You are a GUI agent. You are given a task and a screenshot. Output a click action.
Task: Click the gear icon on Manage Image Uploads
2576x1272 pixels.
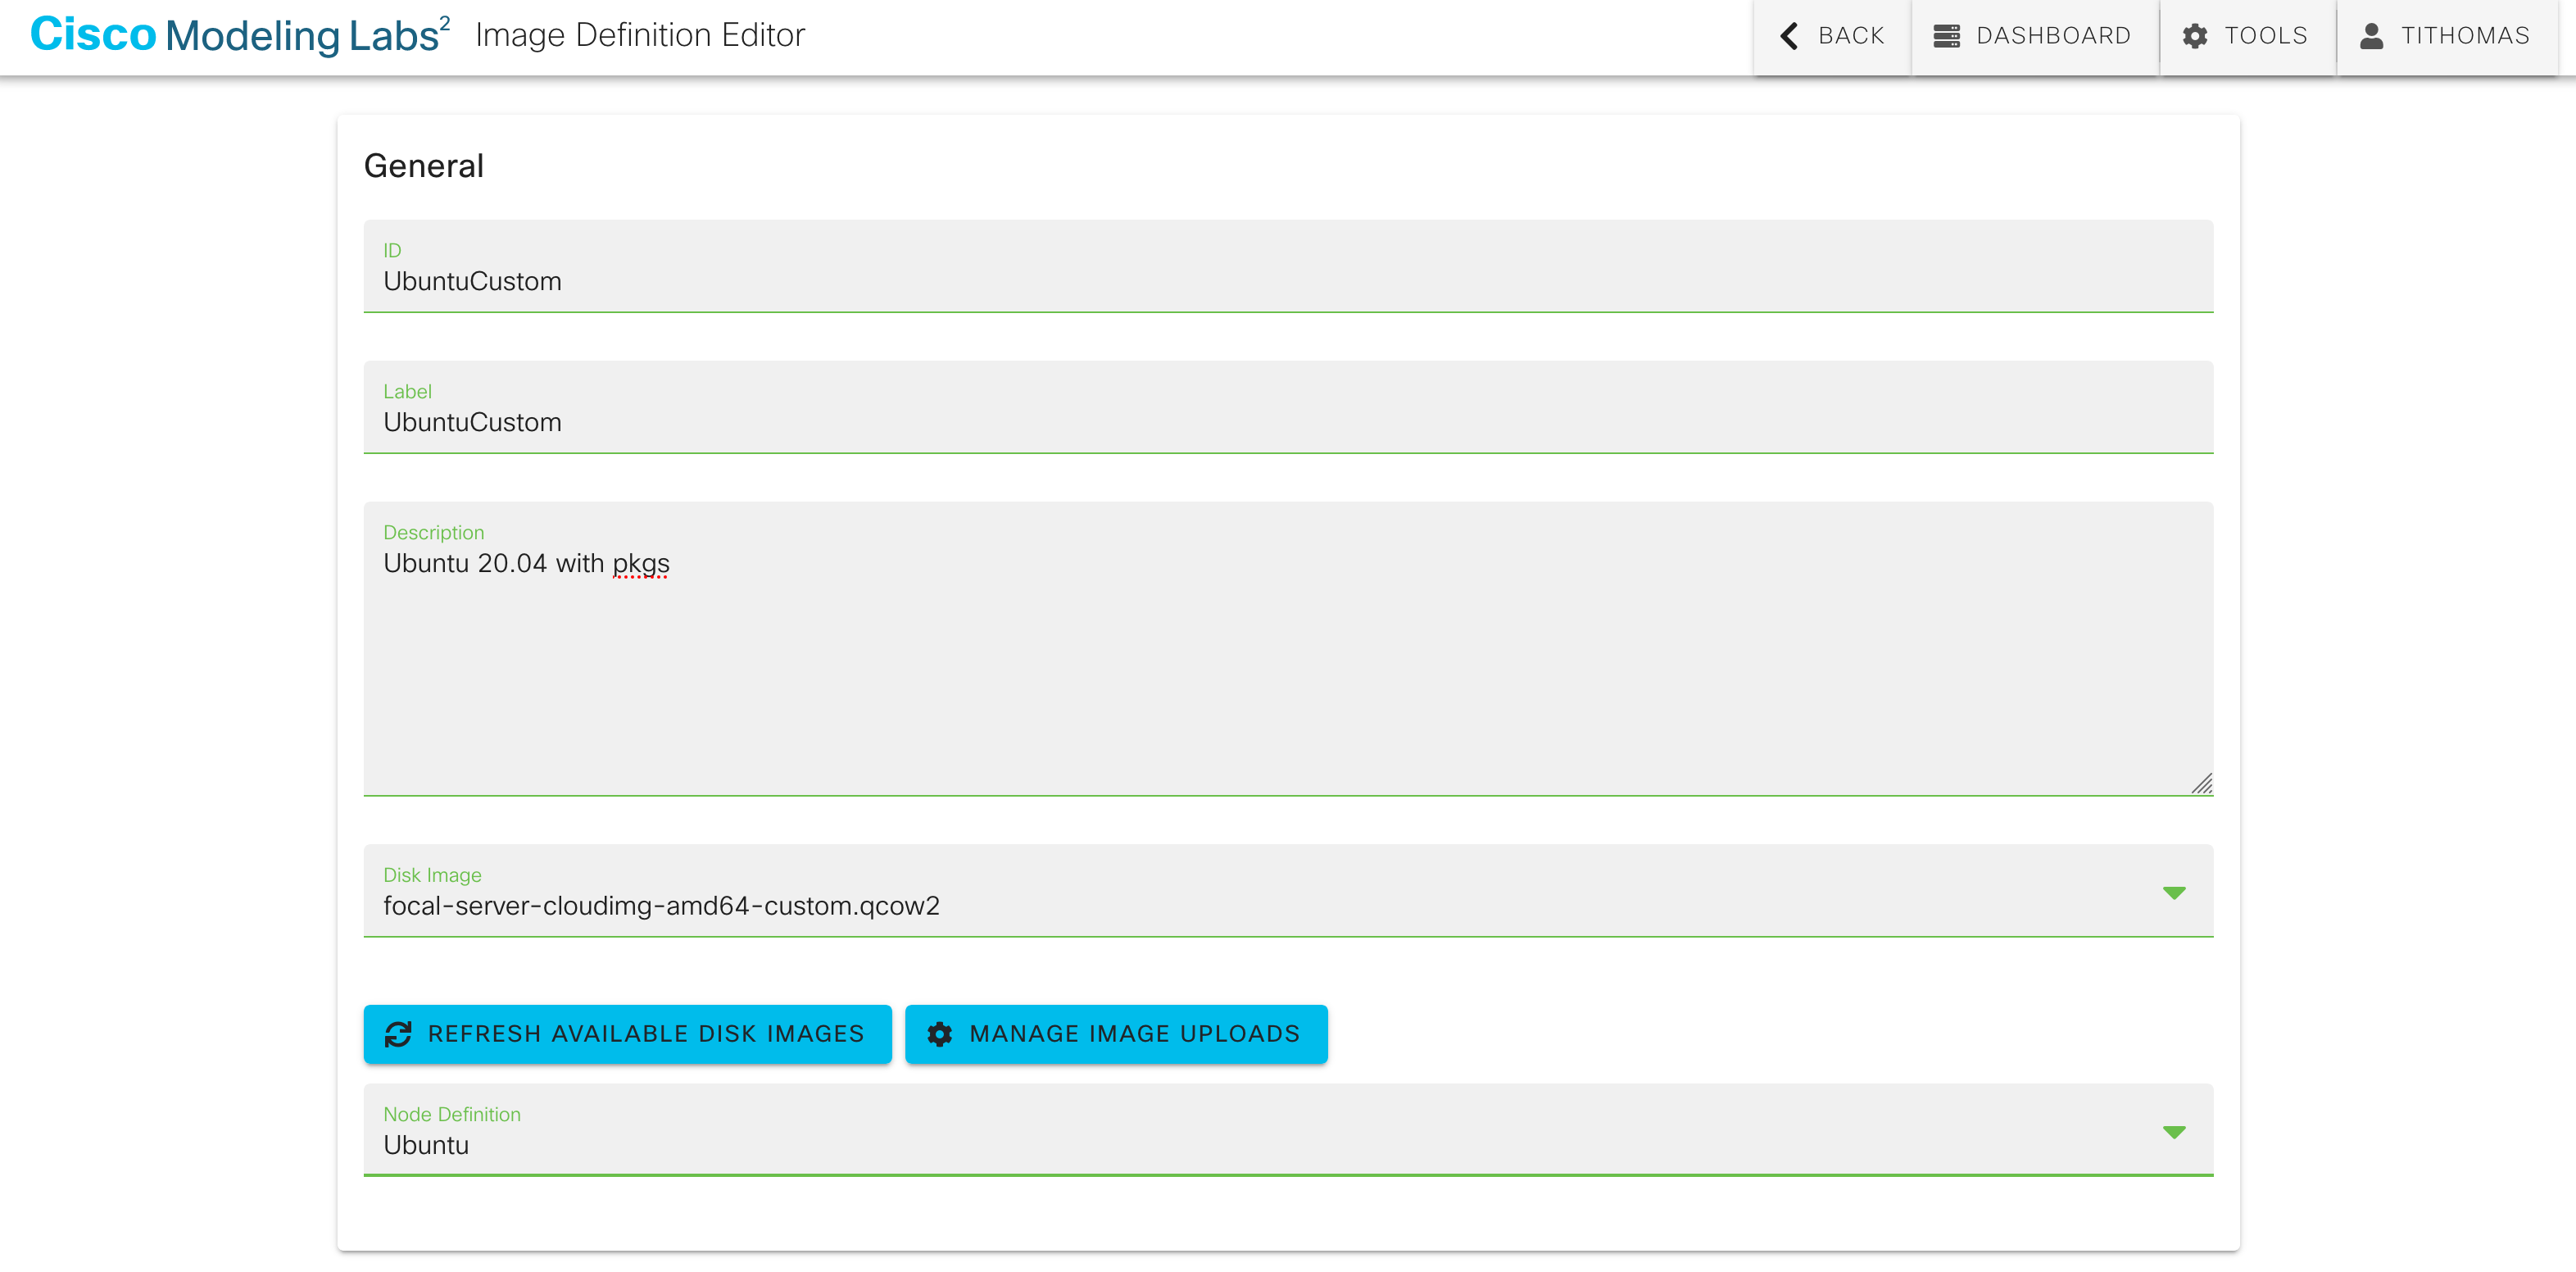(940, 1034)
